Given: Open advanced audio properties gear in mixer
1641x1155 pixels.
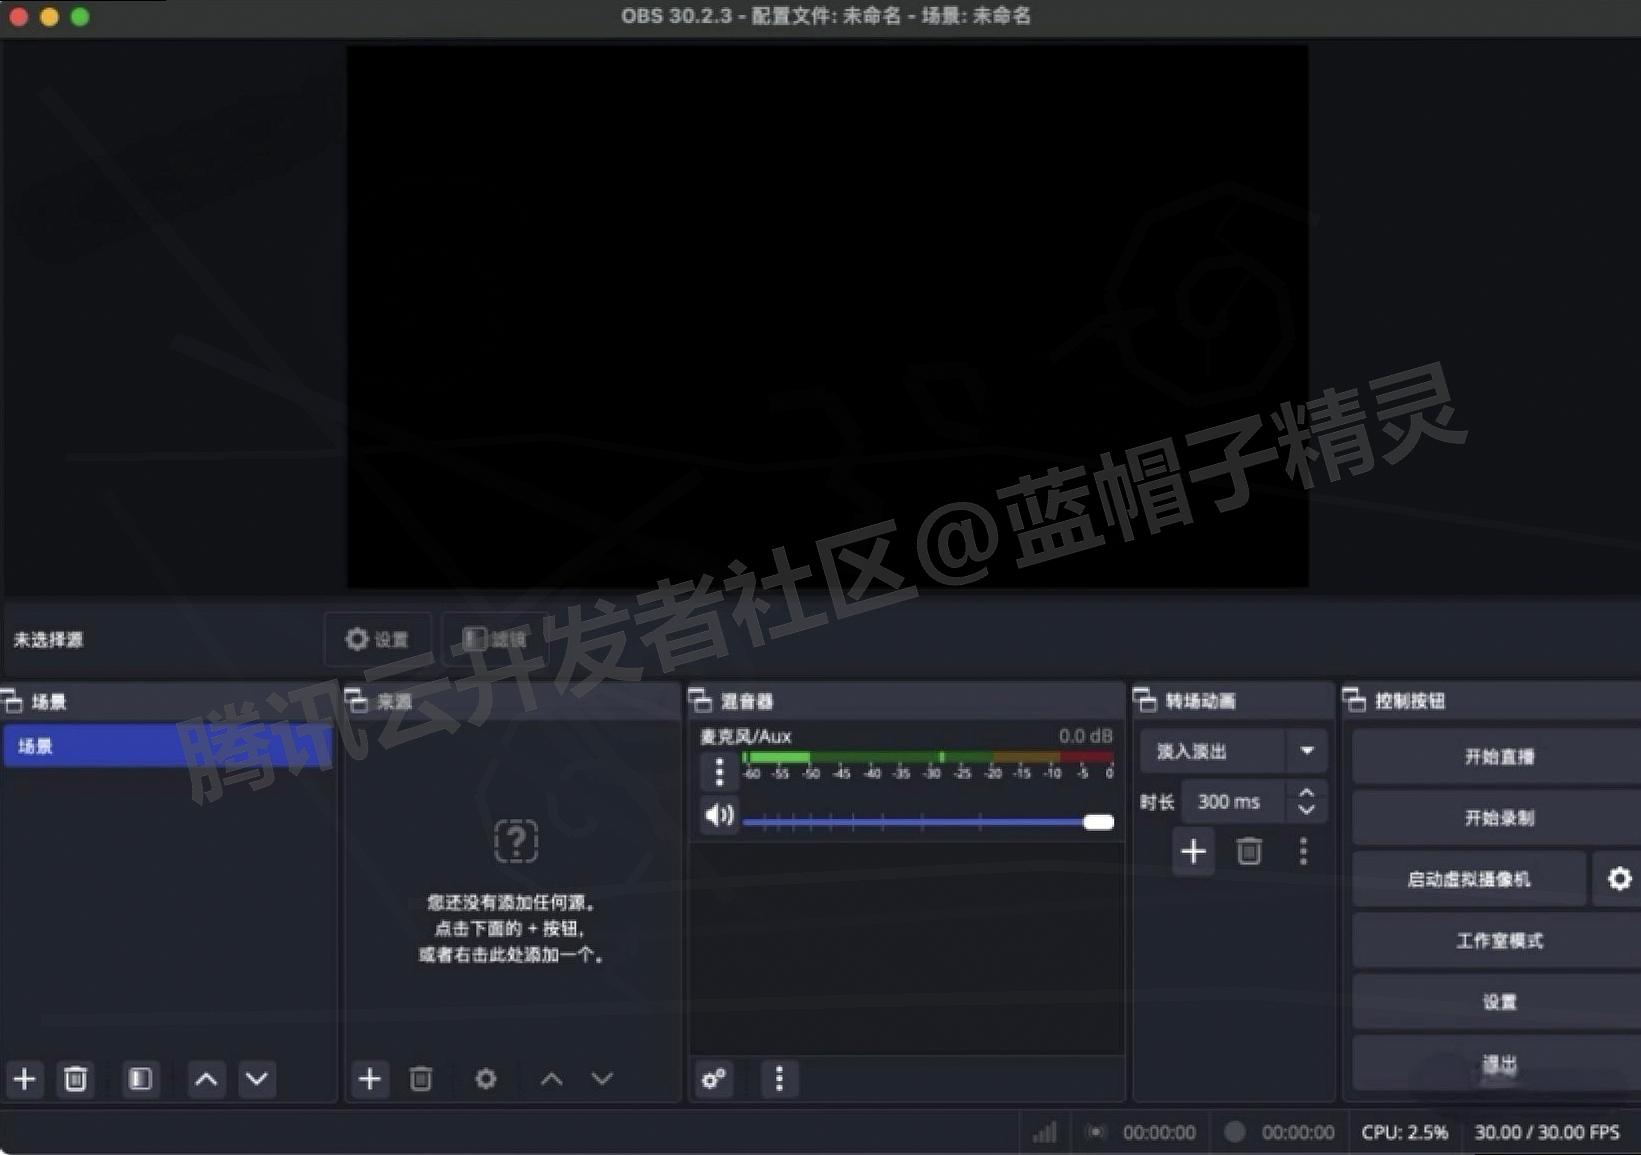Looking at the screenshot, I should click(x=713, y=1080).
